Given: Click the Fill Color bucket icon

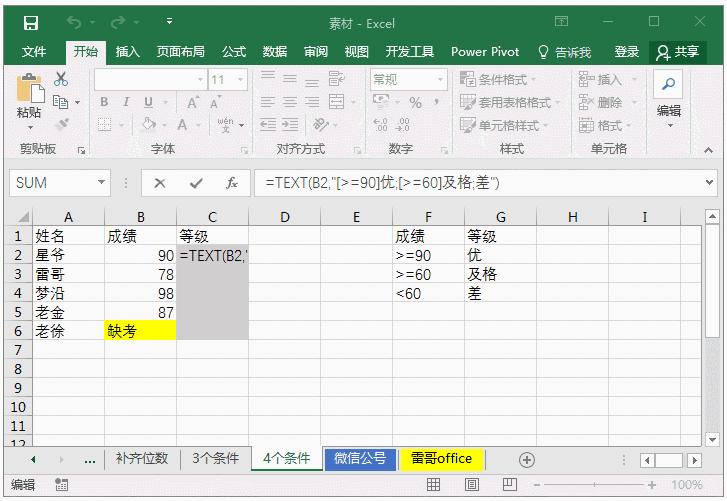Looking at the screenshot, I should [x=148, y=124].
